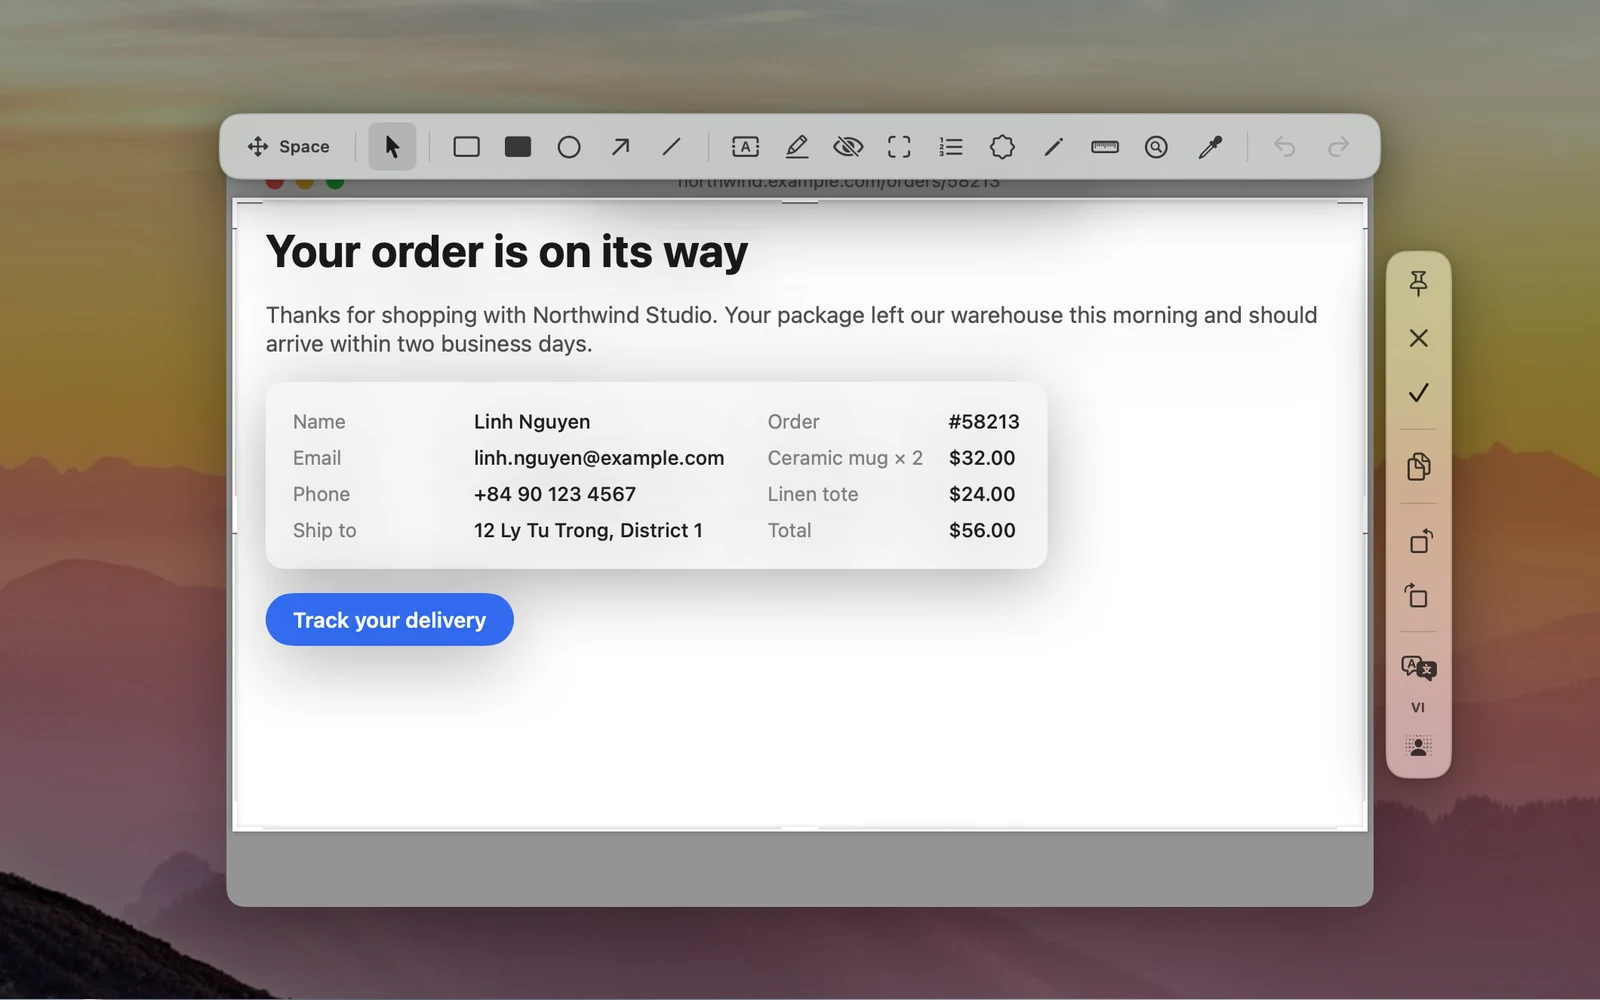Click the phone number +84 90 123 4567
Viewport: 1600px width, 1000px height.
click(554, 494)
